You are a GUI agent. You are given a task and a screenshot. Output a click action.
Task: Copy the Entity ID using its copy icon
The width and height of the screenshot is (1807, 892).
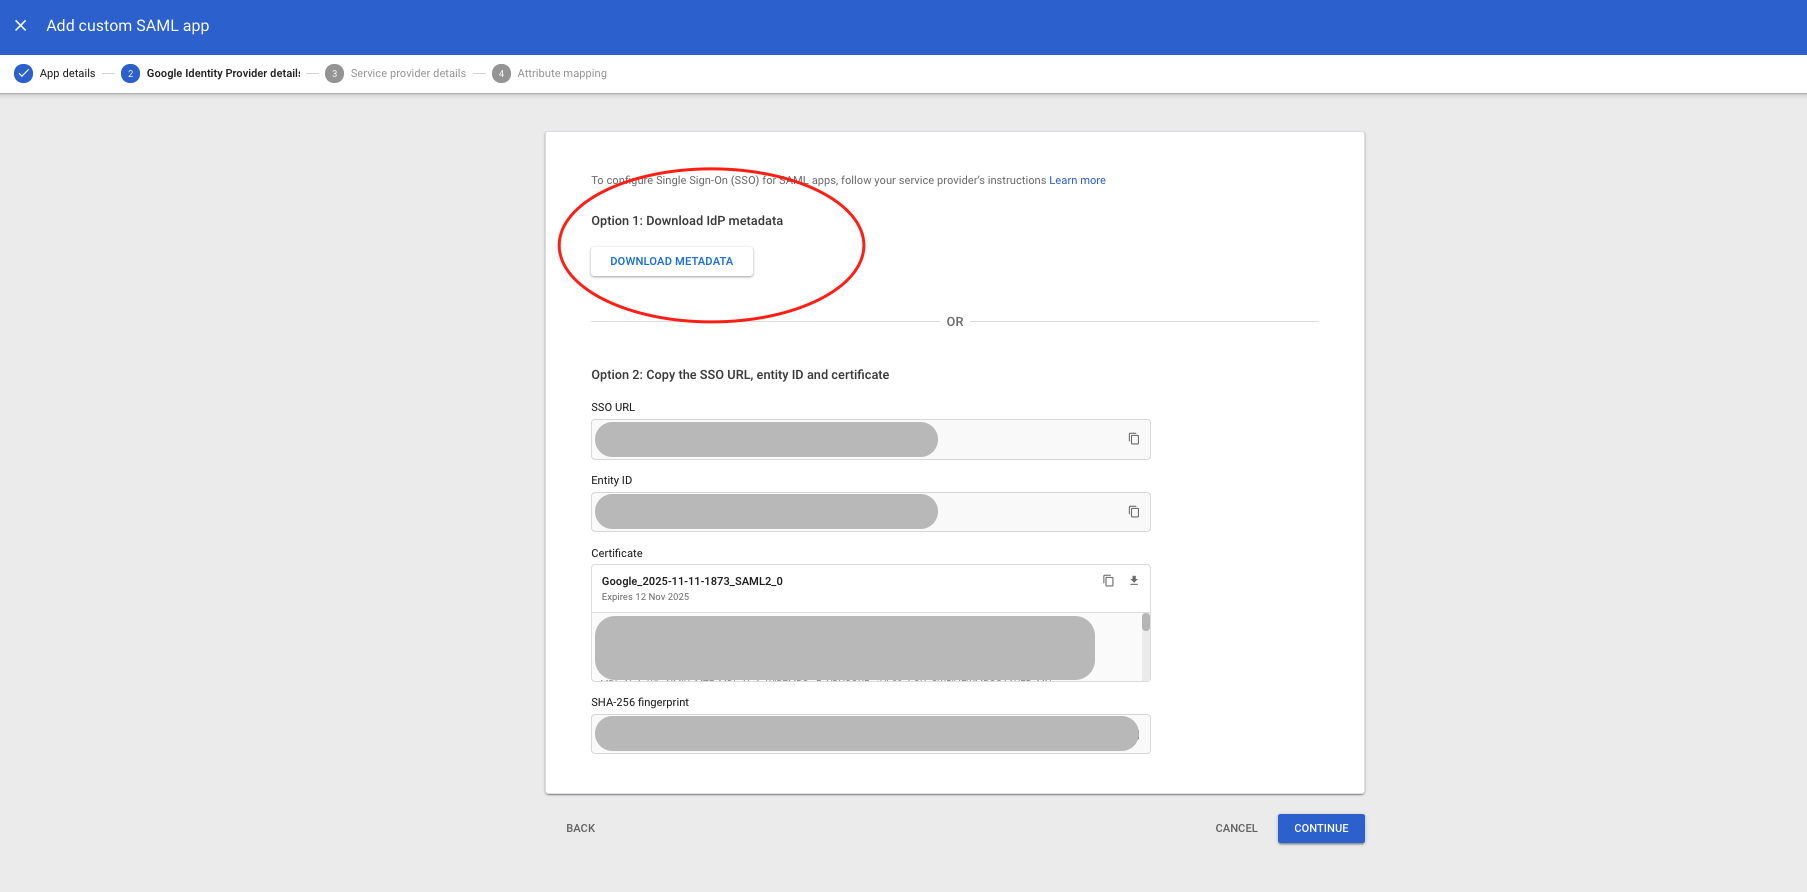(x=1133, y=512)
